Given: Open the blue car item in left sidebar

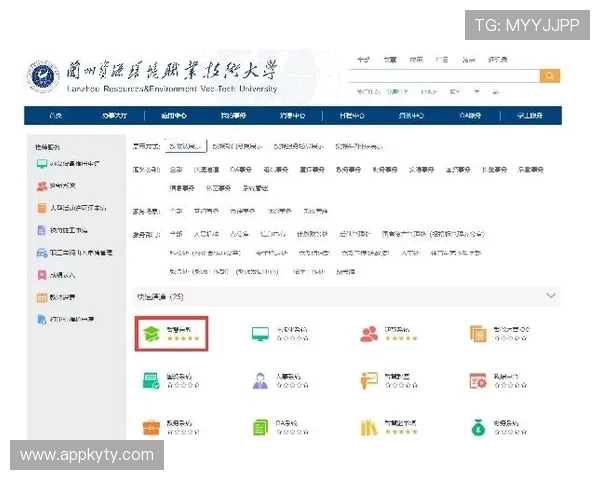Looking at the screenshot, I should click(74, 253).
